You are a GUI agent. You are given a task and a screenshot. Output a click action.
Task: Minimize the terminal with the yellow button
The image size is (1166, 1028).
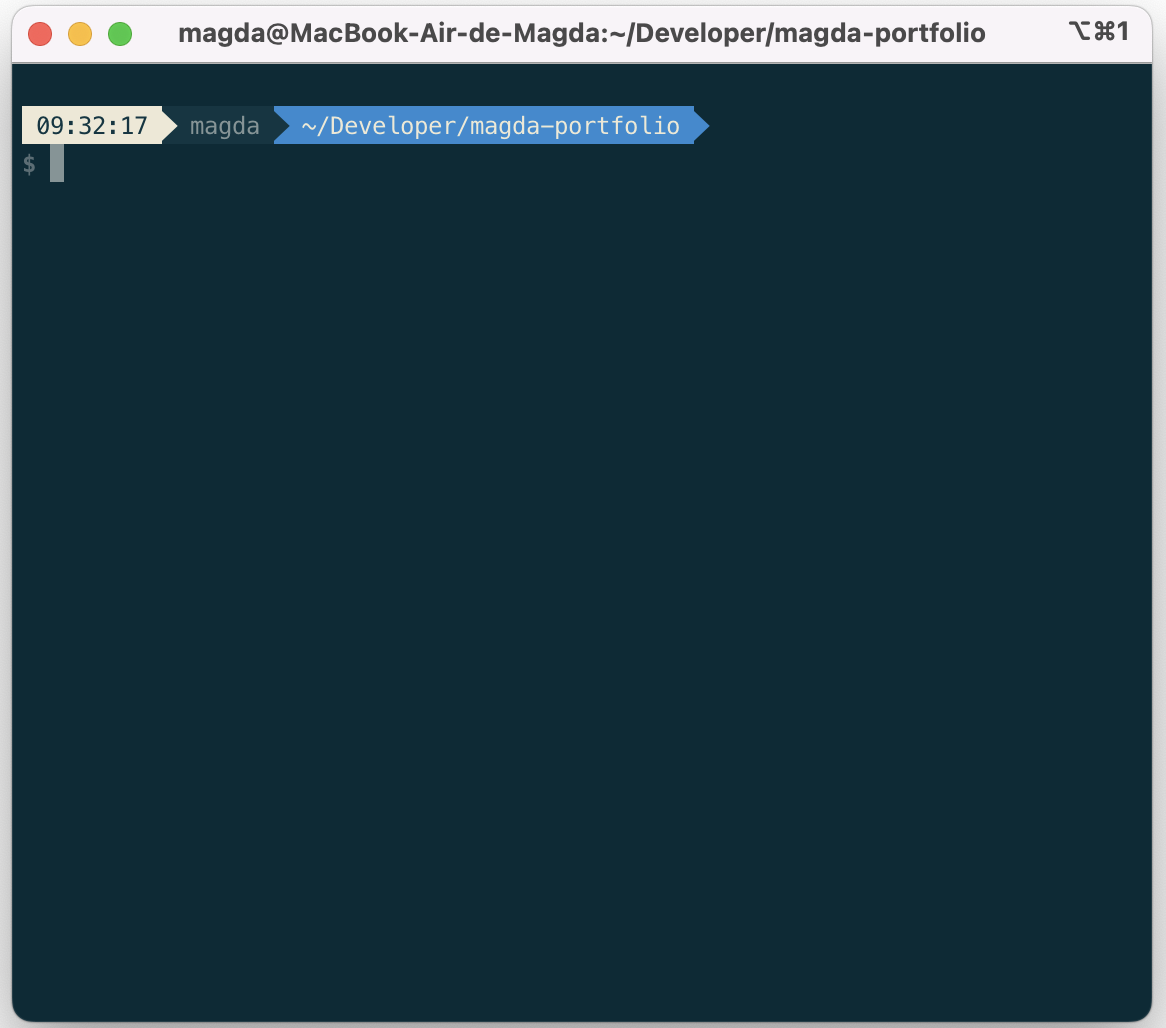pyautogui.click(x=80, y=34)
